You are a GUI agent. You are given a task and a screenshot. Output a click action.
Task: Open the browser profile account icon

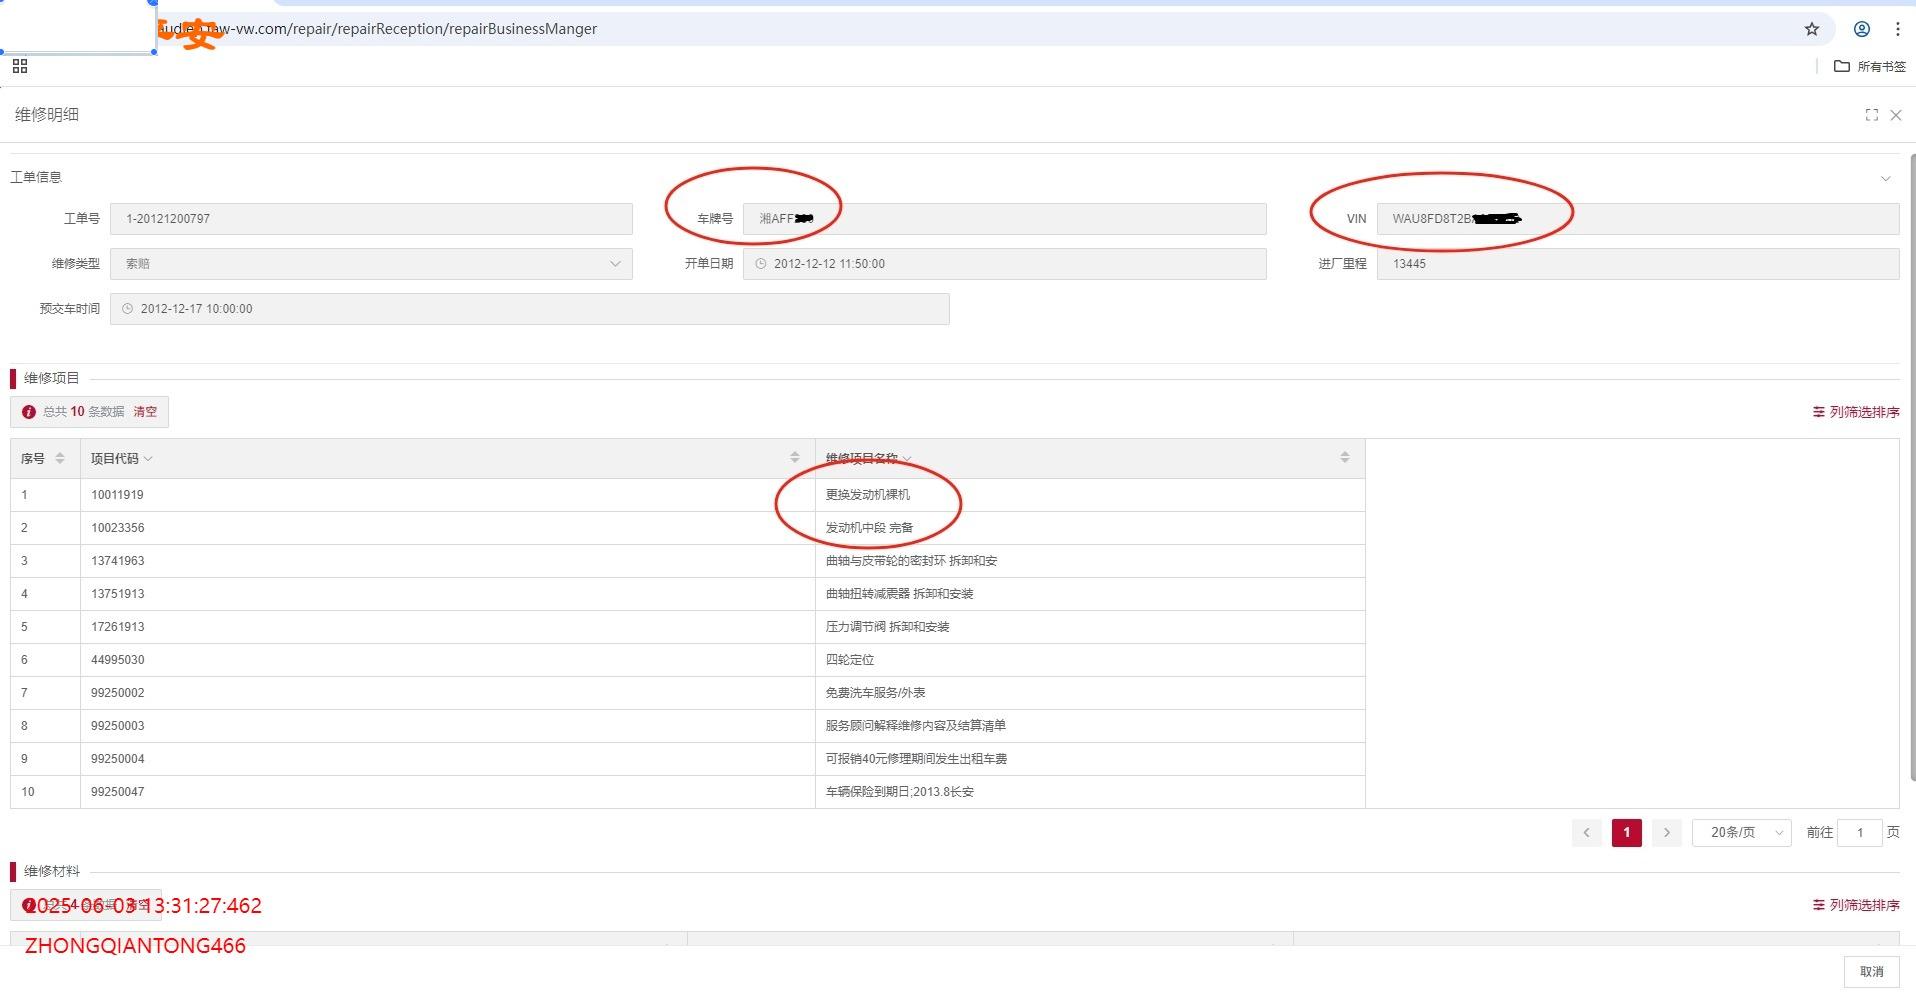tap(1861, 29)
